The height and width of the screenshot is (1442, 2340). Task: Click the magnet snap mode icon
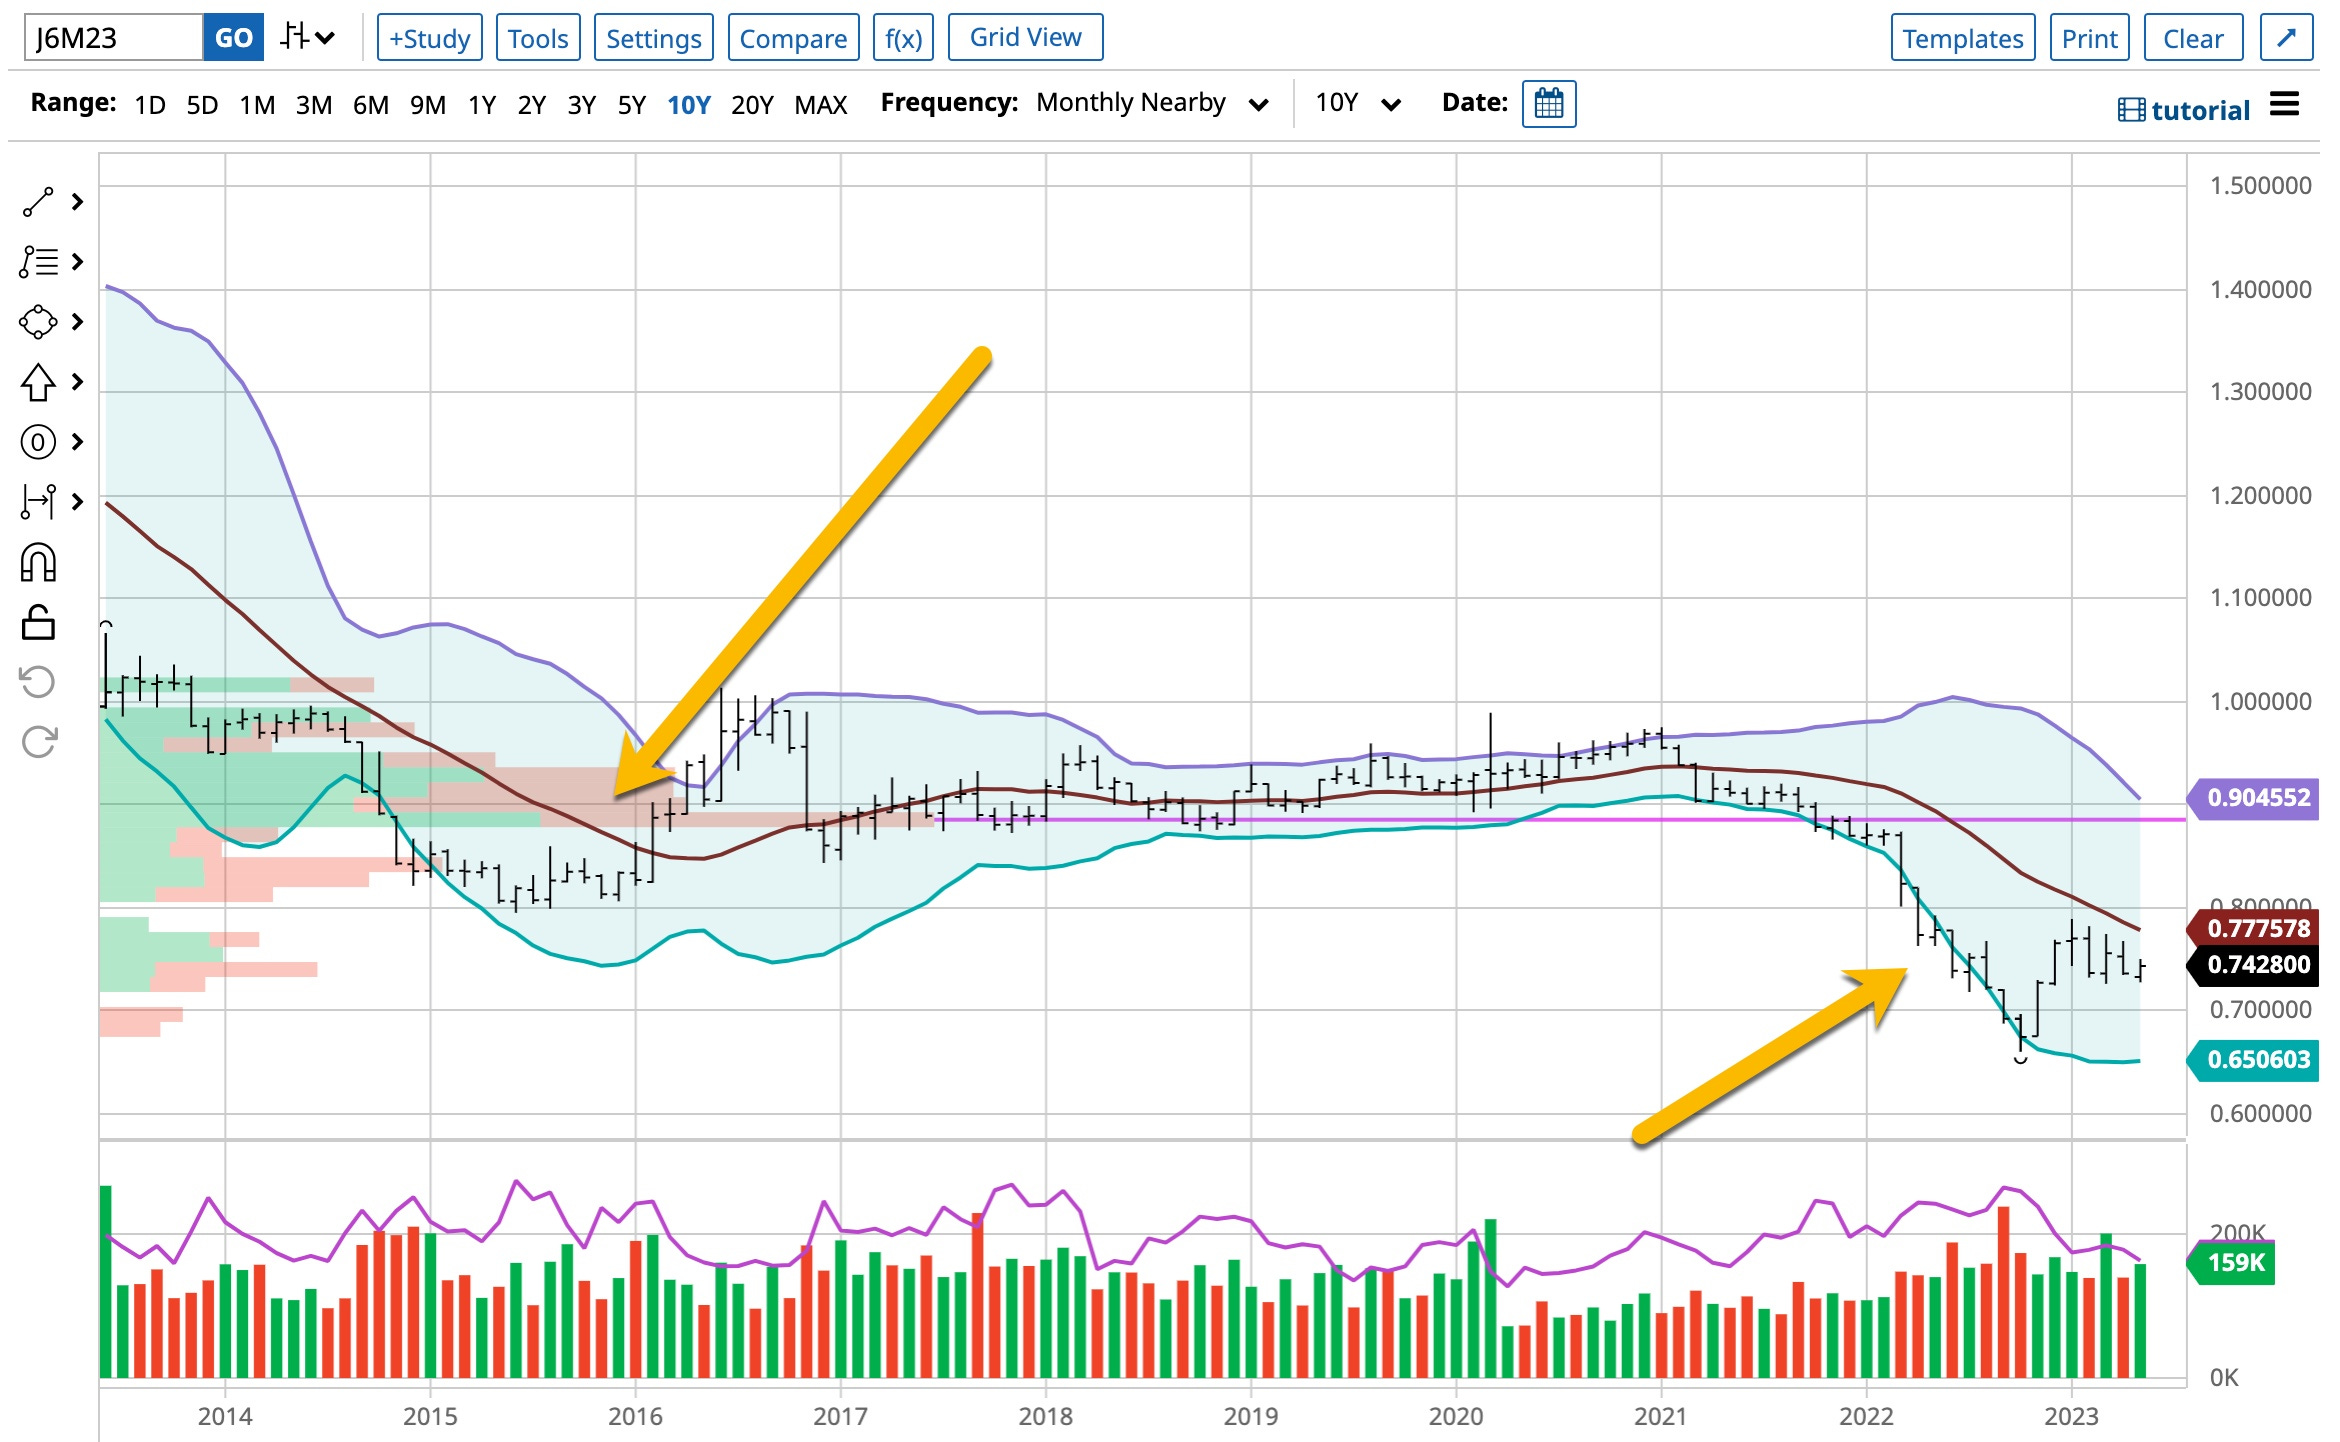pyautogui.click(x=38, y=563)
